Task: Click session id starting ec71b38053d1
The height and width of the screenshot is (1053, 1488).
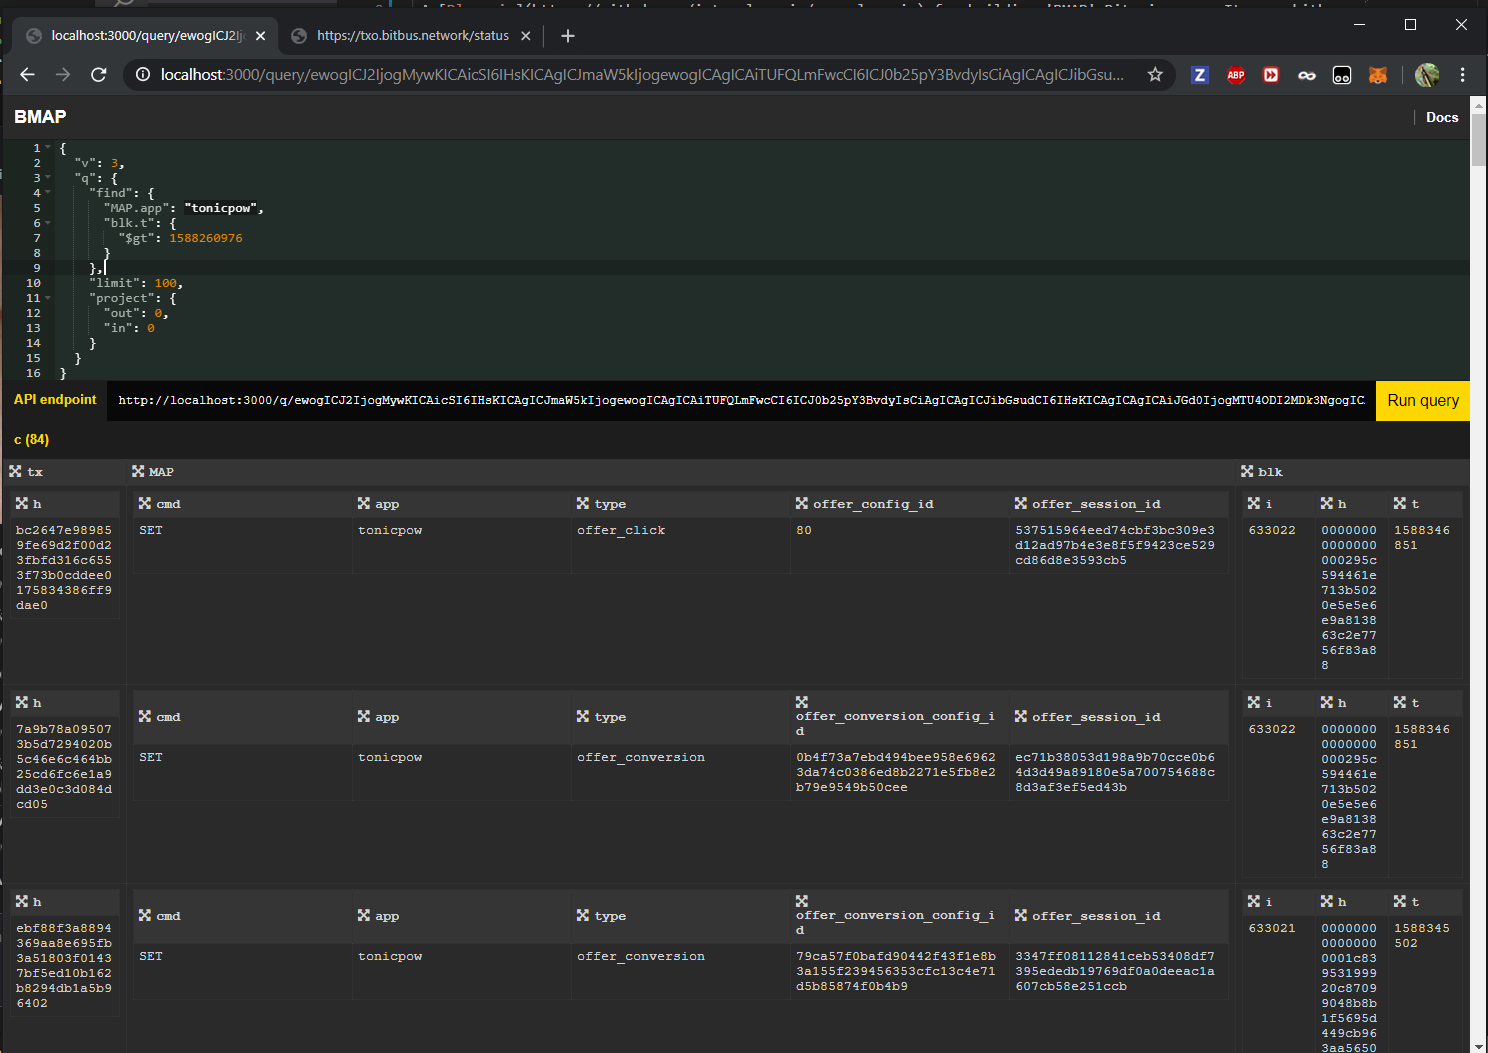Action: coord(1115,772)
